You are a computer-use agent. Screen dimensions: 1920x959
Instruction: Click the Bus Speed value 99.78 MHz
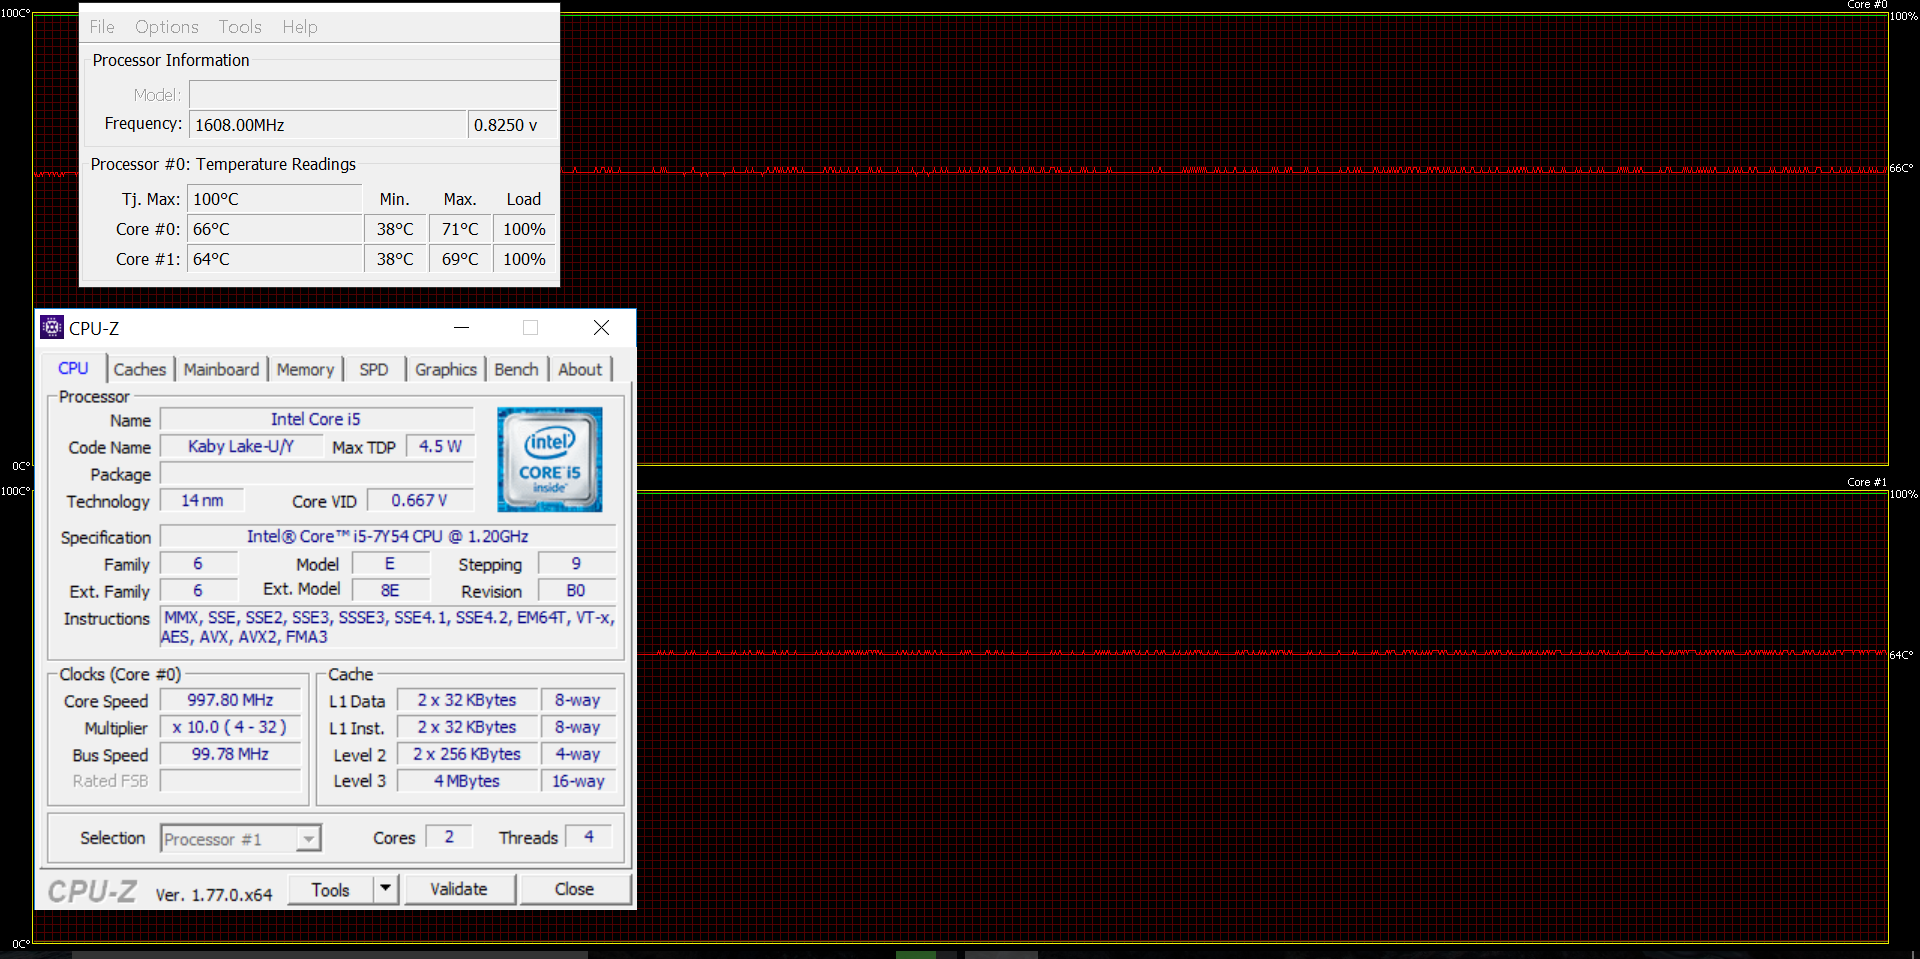[x=230, y=754]
